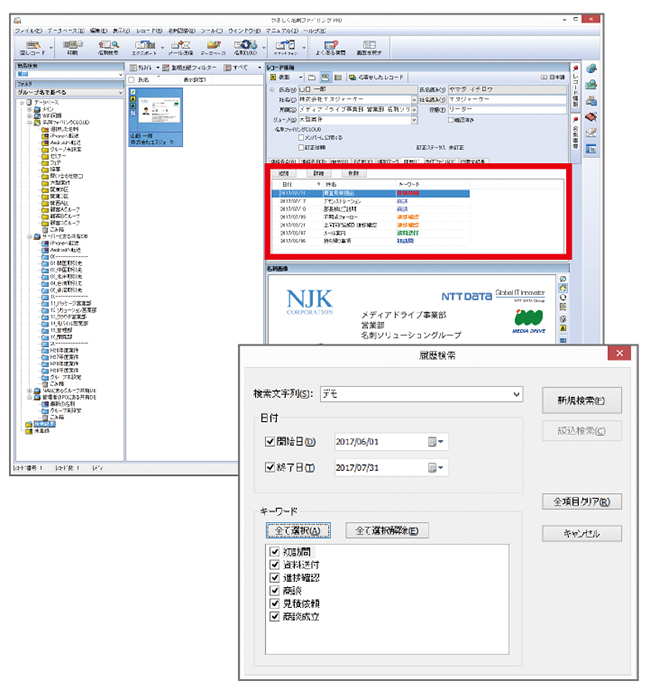650x690 pixels.
Task: Click the printer icon in right sidebar
Action: [x=591, y=101]
